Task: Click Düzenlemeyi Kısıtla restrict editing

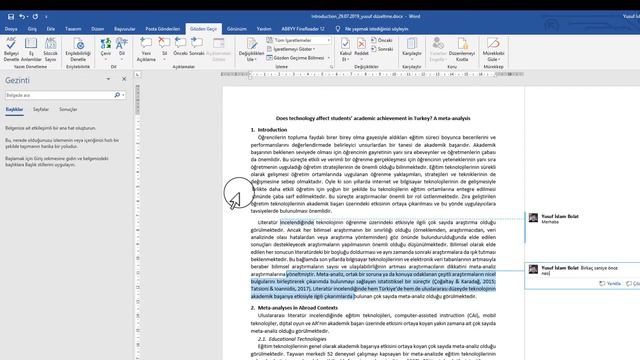Action: tap(462, 49)
